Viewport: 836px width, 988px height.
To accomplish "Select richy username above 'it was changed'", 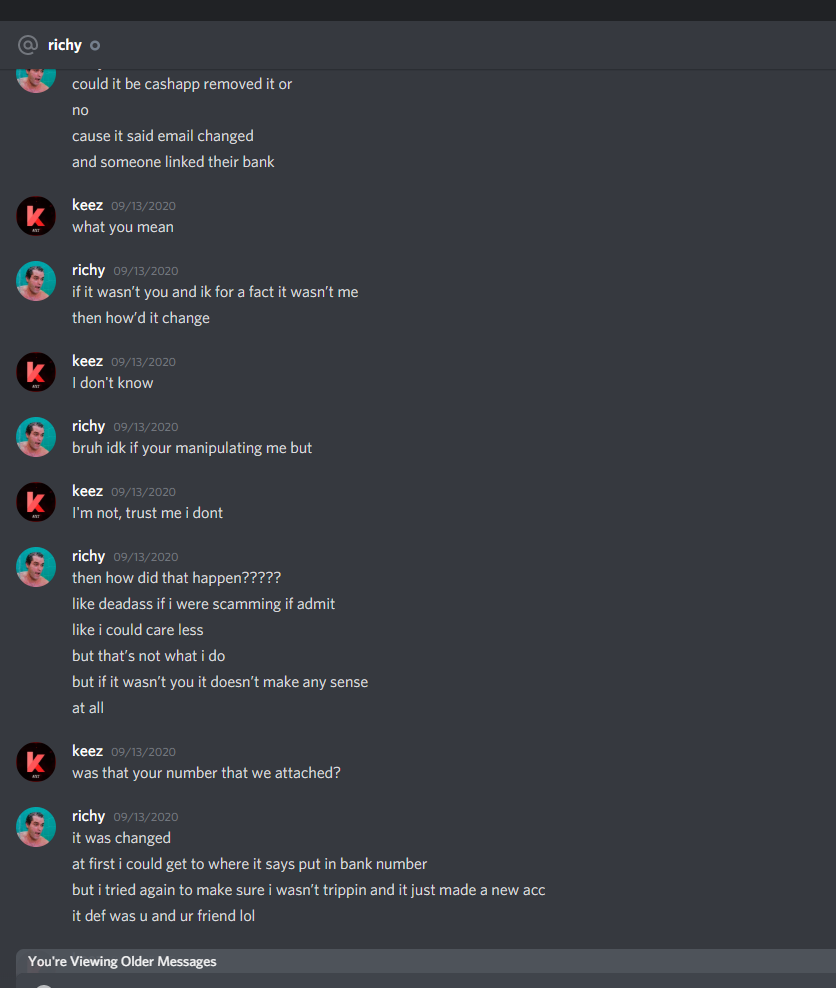I will coord(88,817).
